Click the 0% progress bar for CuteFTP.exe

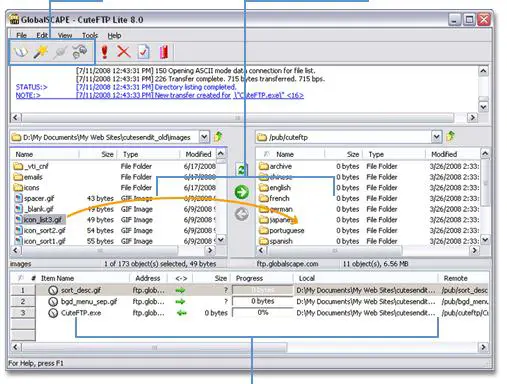(263, 313)
